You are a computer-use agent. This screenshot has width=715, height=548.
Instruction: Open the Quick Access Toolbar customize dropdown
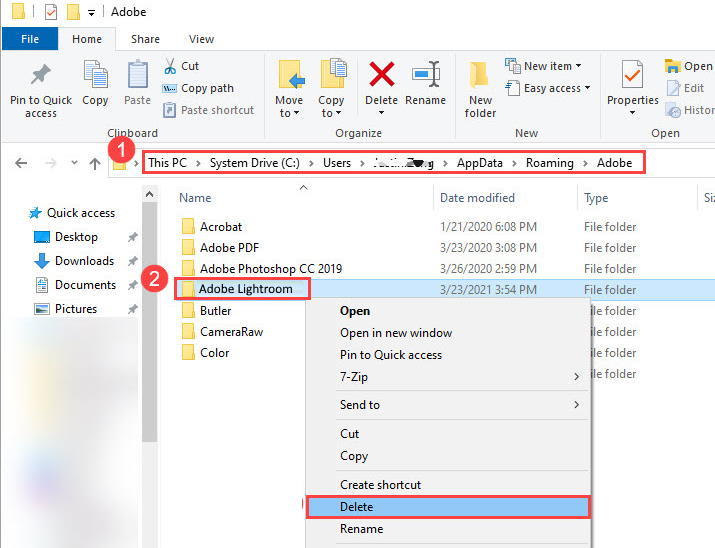[91, 13]
